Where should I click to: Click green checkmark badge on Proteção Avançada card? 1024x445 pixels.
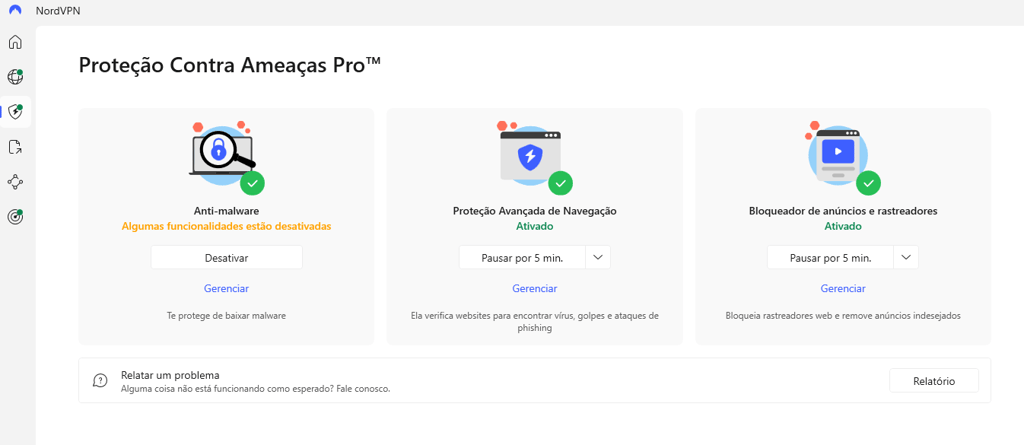pos(560,183)
